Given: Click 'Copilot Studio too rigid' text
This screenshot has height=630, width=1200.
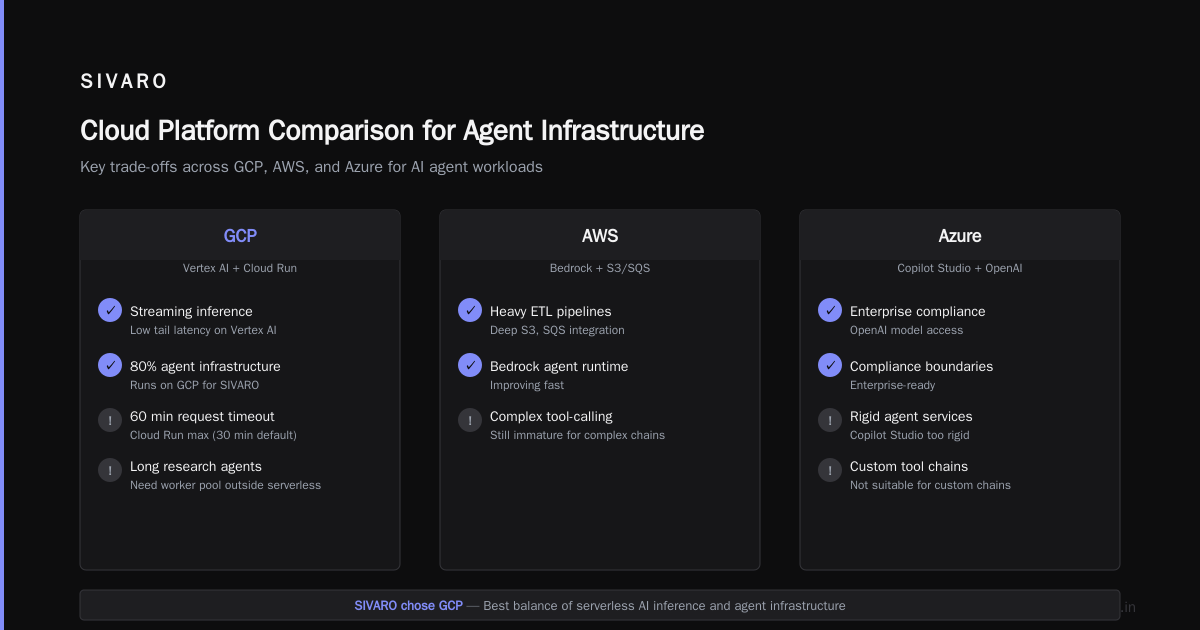Looking at the screenshot, I should click(x=909, y=435).
